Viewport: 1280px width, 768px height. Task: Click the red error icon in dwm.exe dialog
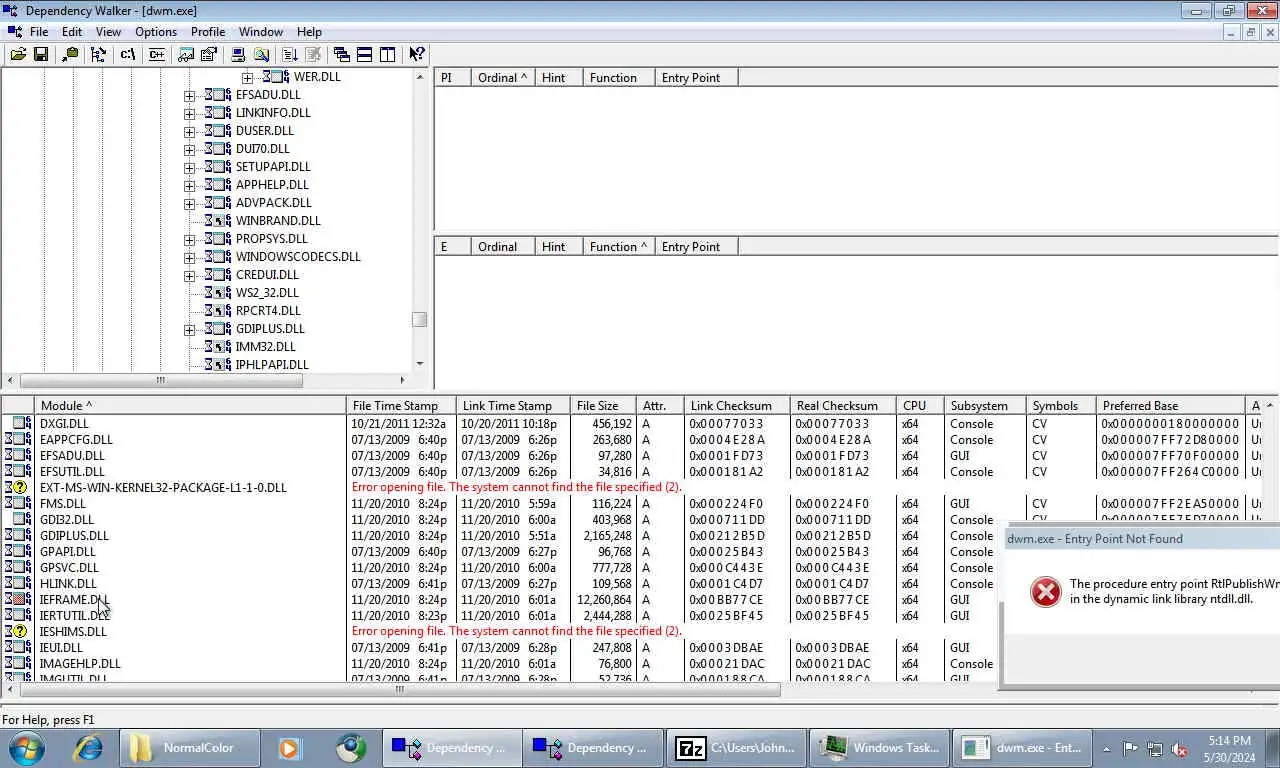1045,592
